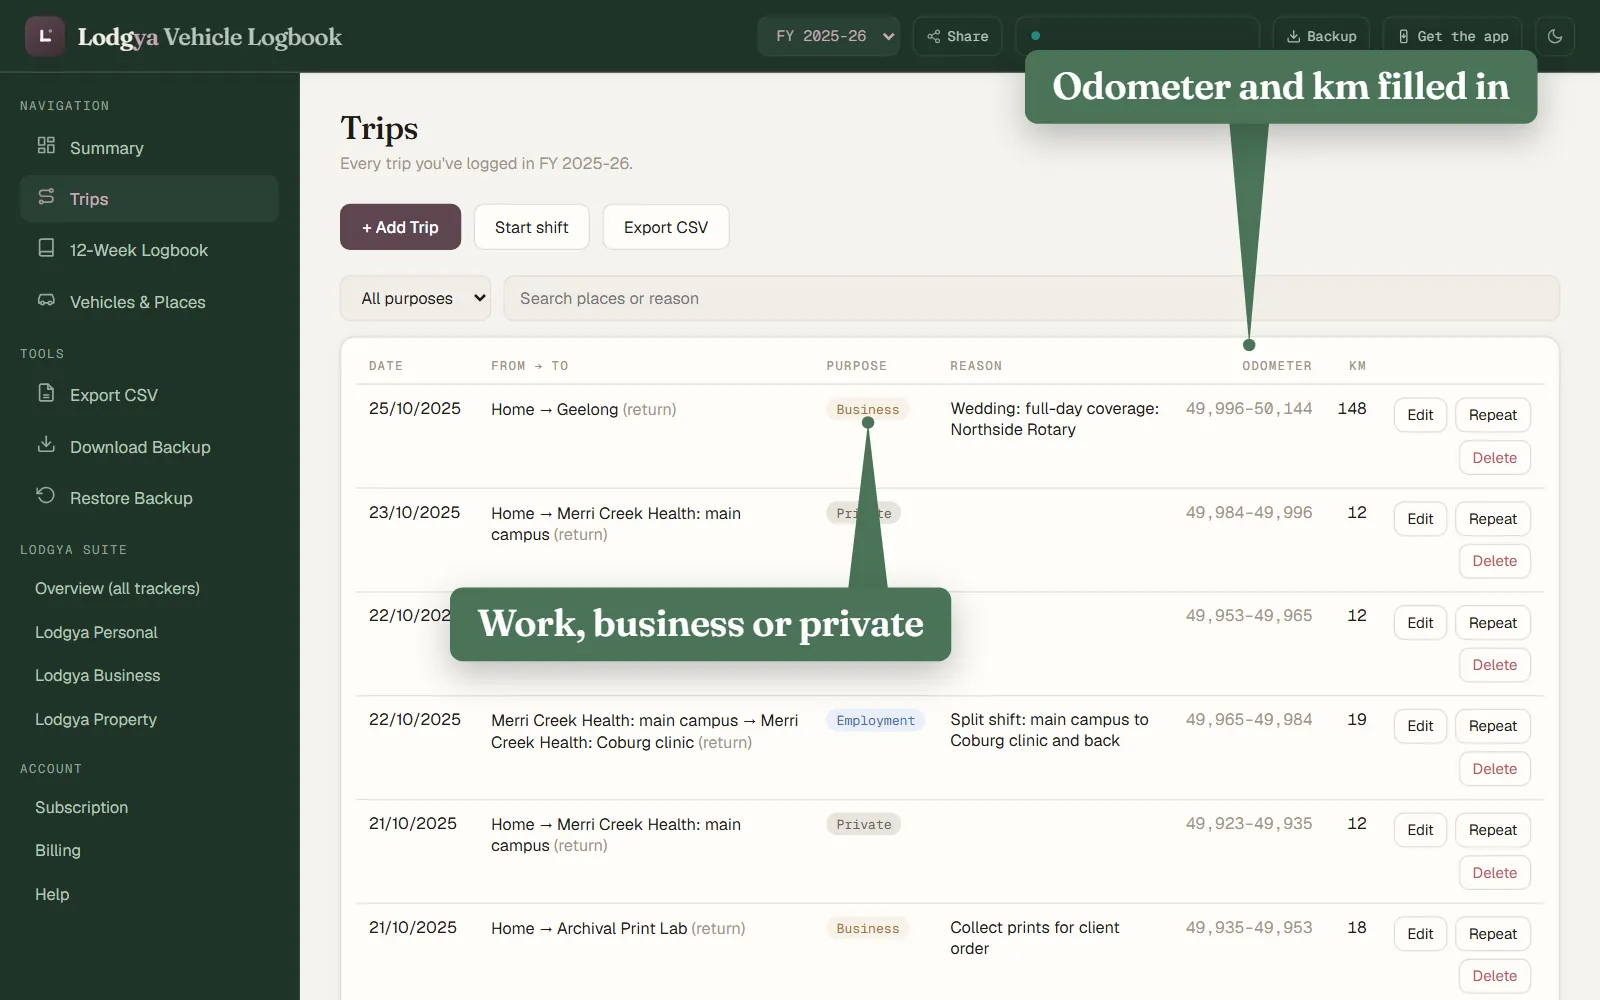The width and height of the screenshot is (1600, 1000).
Task: Open the FY 2025-26 year dropdown
Action: pos(828,36)
